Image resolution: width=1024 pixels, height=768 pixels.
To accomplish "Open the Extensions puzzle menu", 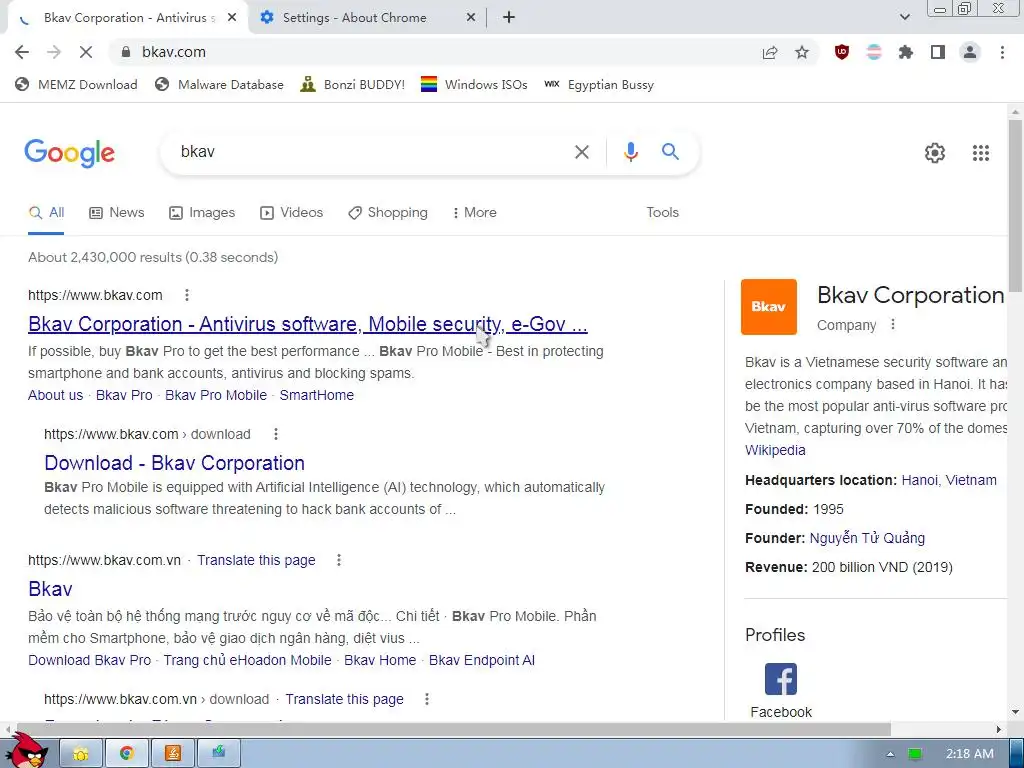I will 906,52.
